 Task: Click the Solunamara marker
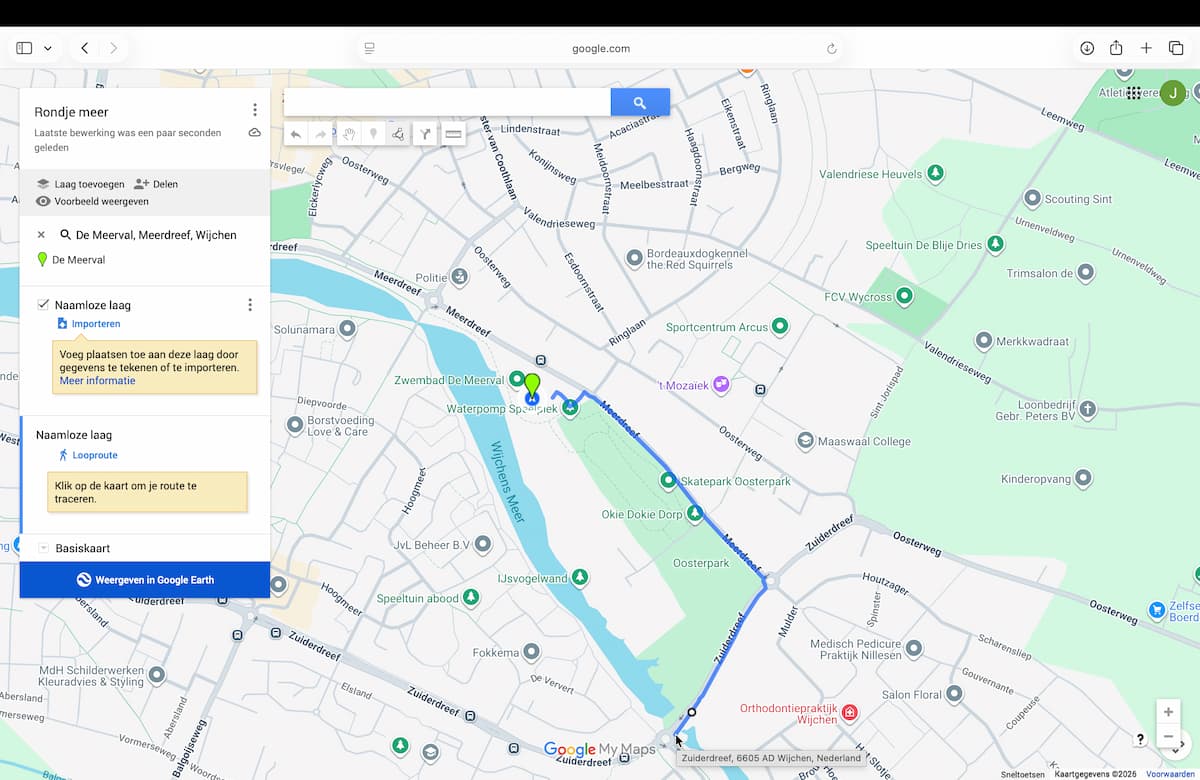point(347,328)
